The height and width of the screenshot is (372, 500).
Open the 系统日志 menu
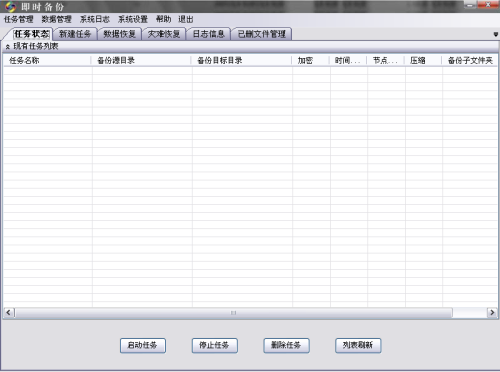pos(95,19)
